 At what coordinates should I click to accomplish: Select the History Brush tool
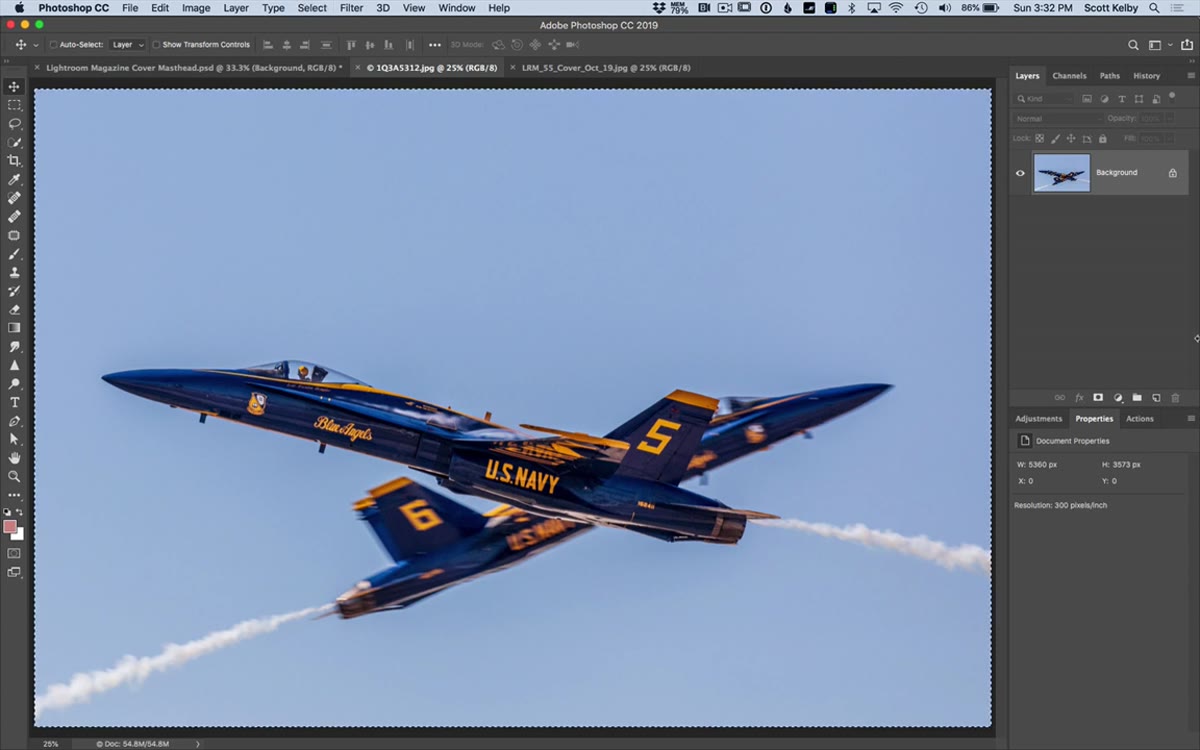point(14,290)
